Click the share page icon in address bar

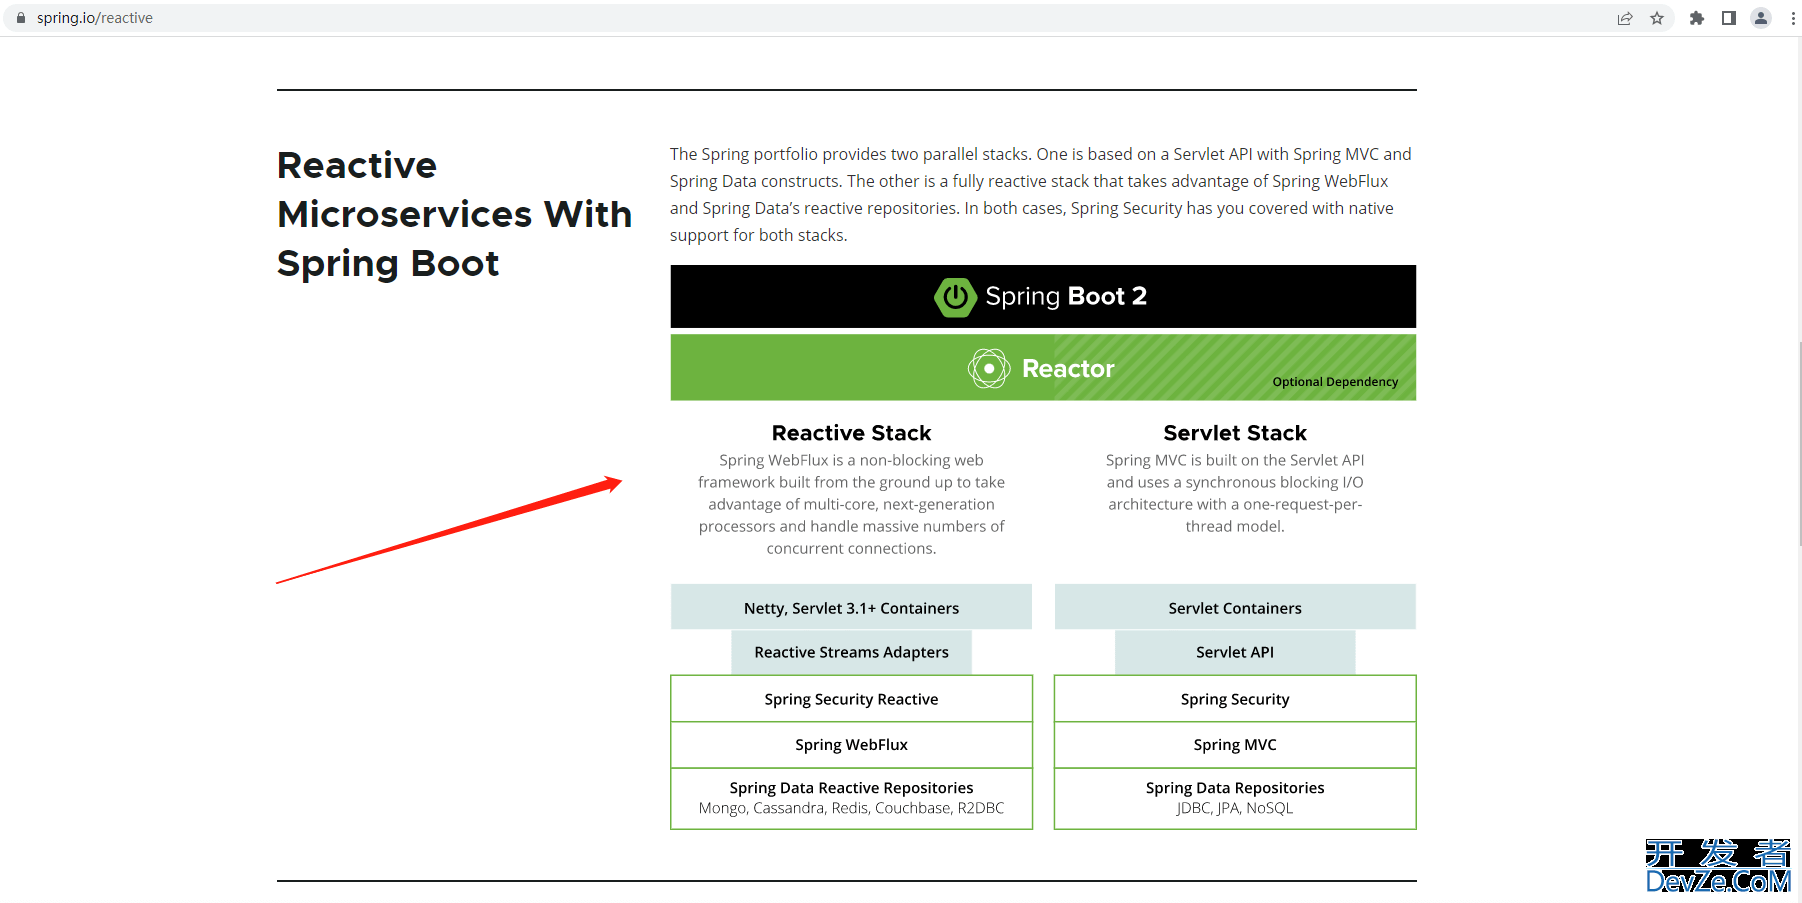click(x=1625, y=18)
